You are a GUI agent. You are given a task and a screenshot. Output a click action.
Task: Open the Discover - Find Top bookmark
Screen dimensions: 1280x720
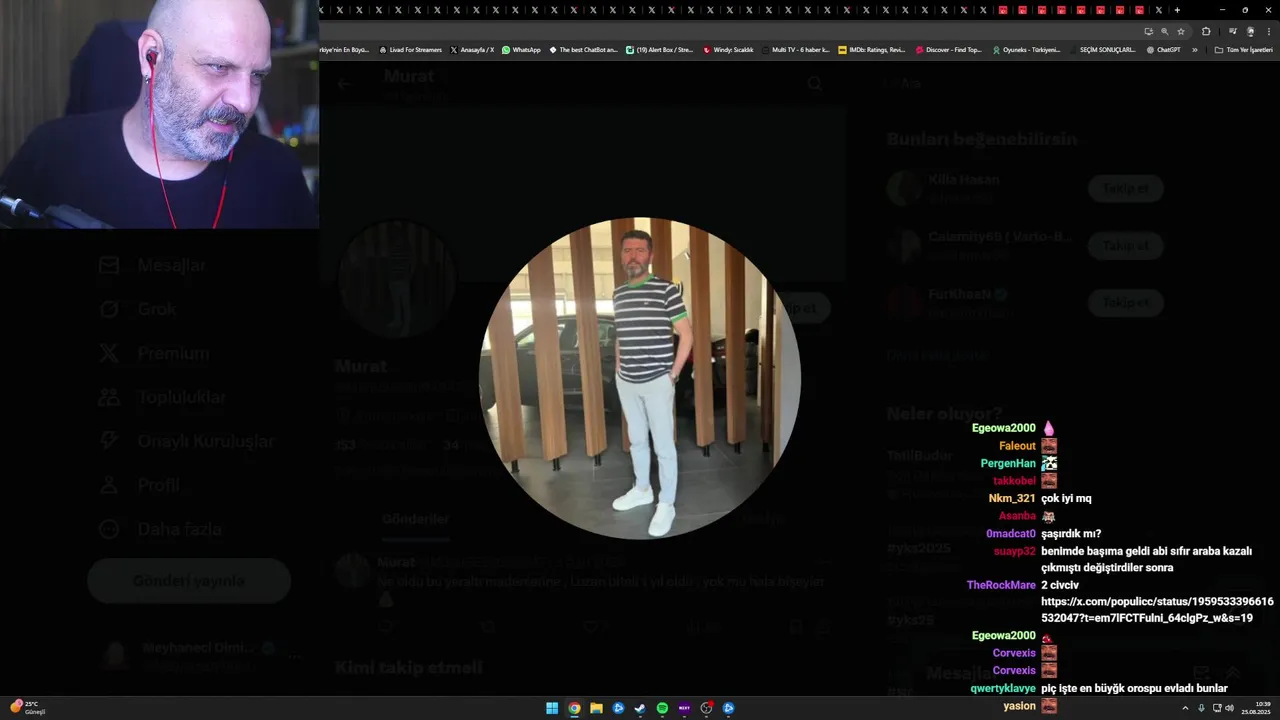949,49
